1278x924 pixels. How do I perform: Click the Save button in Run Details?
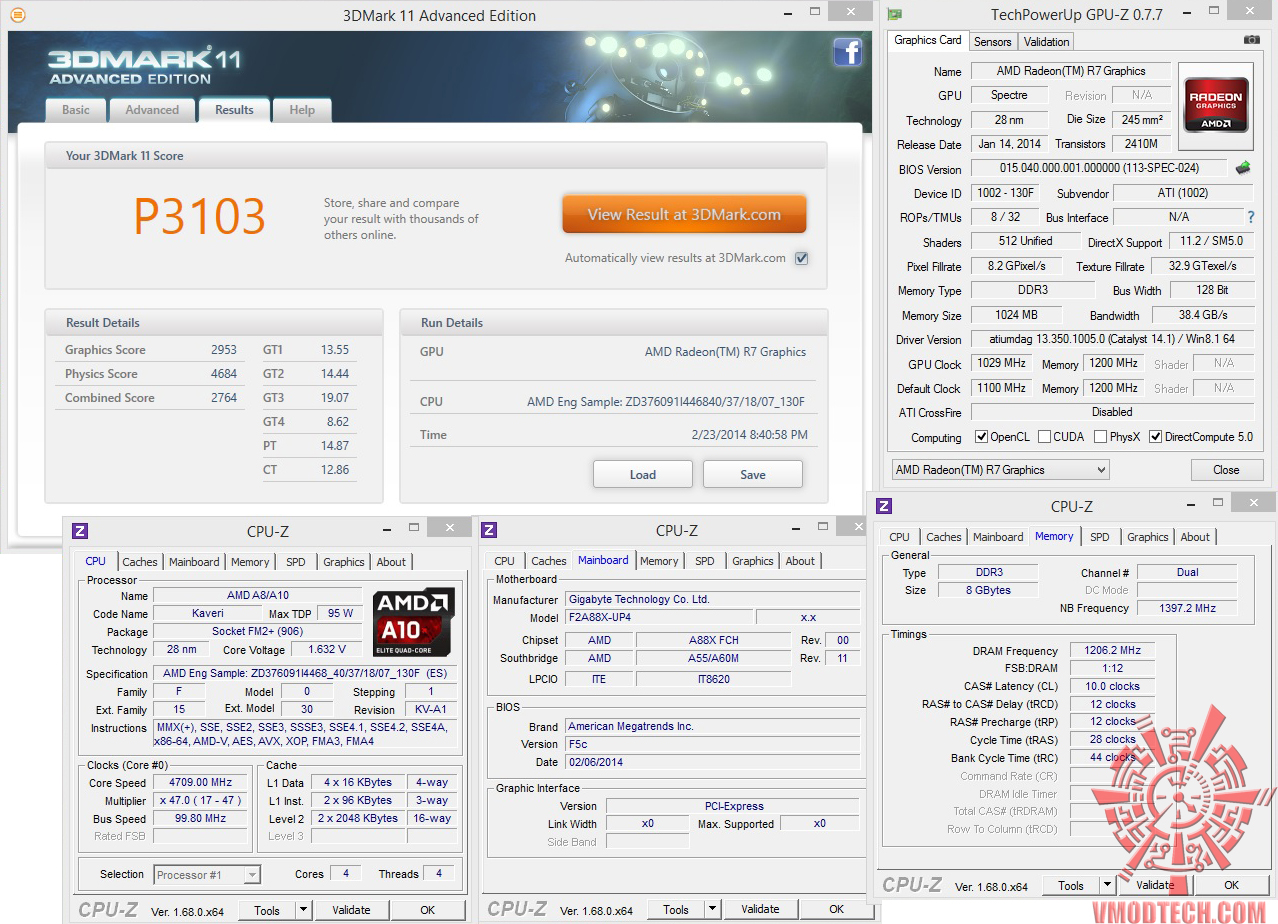(753, 474)
